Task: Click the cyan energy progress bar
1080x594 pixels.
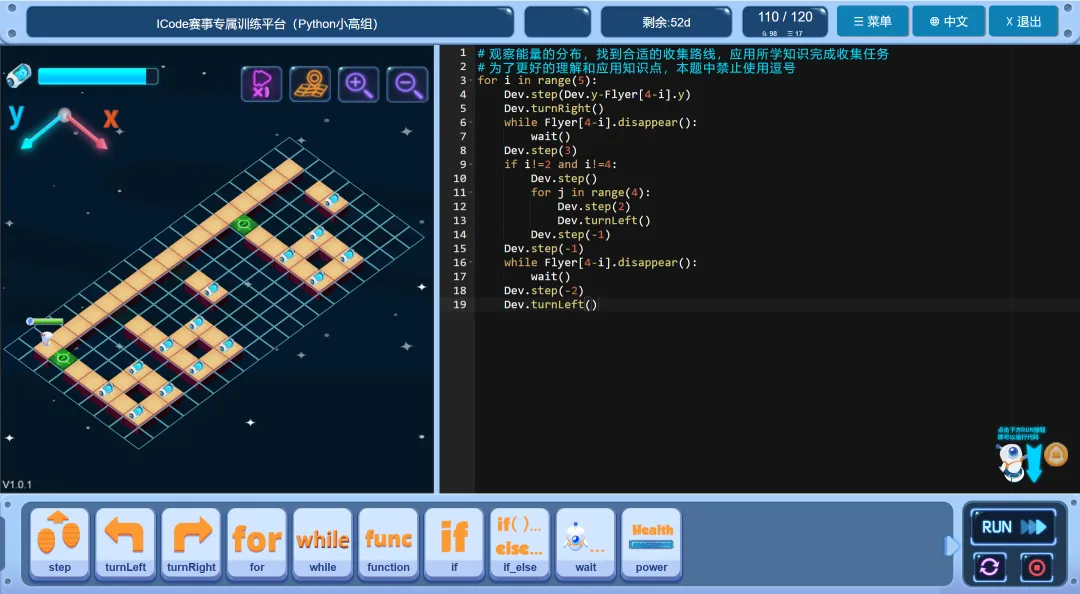Action: click(97, 76)
